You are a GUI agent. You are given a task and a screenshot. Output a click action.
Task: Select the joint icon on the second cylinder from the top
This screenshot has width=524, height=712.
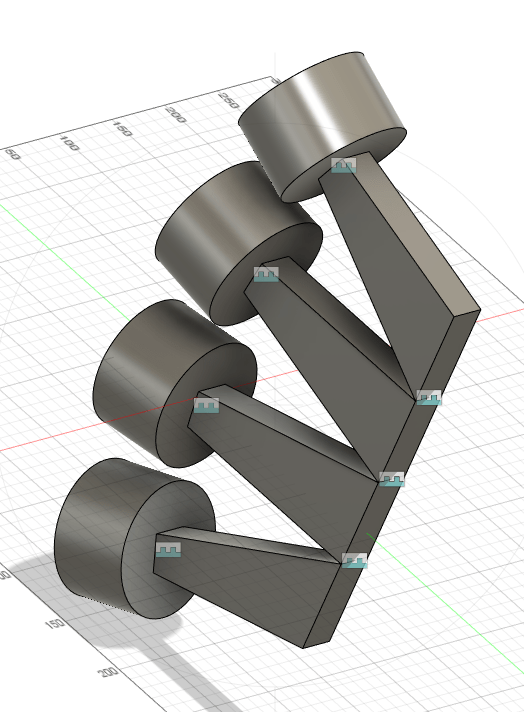pyautogui.click(x=266, y=274)
